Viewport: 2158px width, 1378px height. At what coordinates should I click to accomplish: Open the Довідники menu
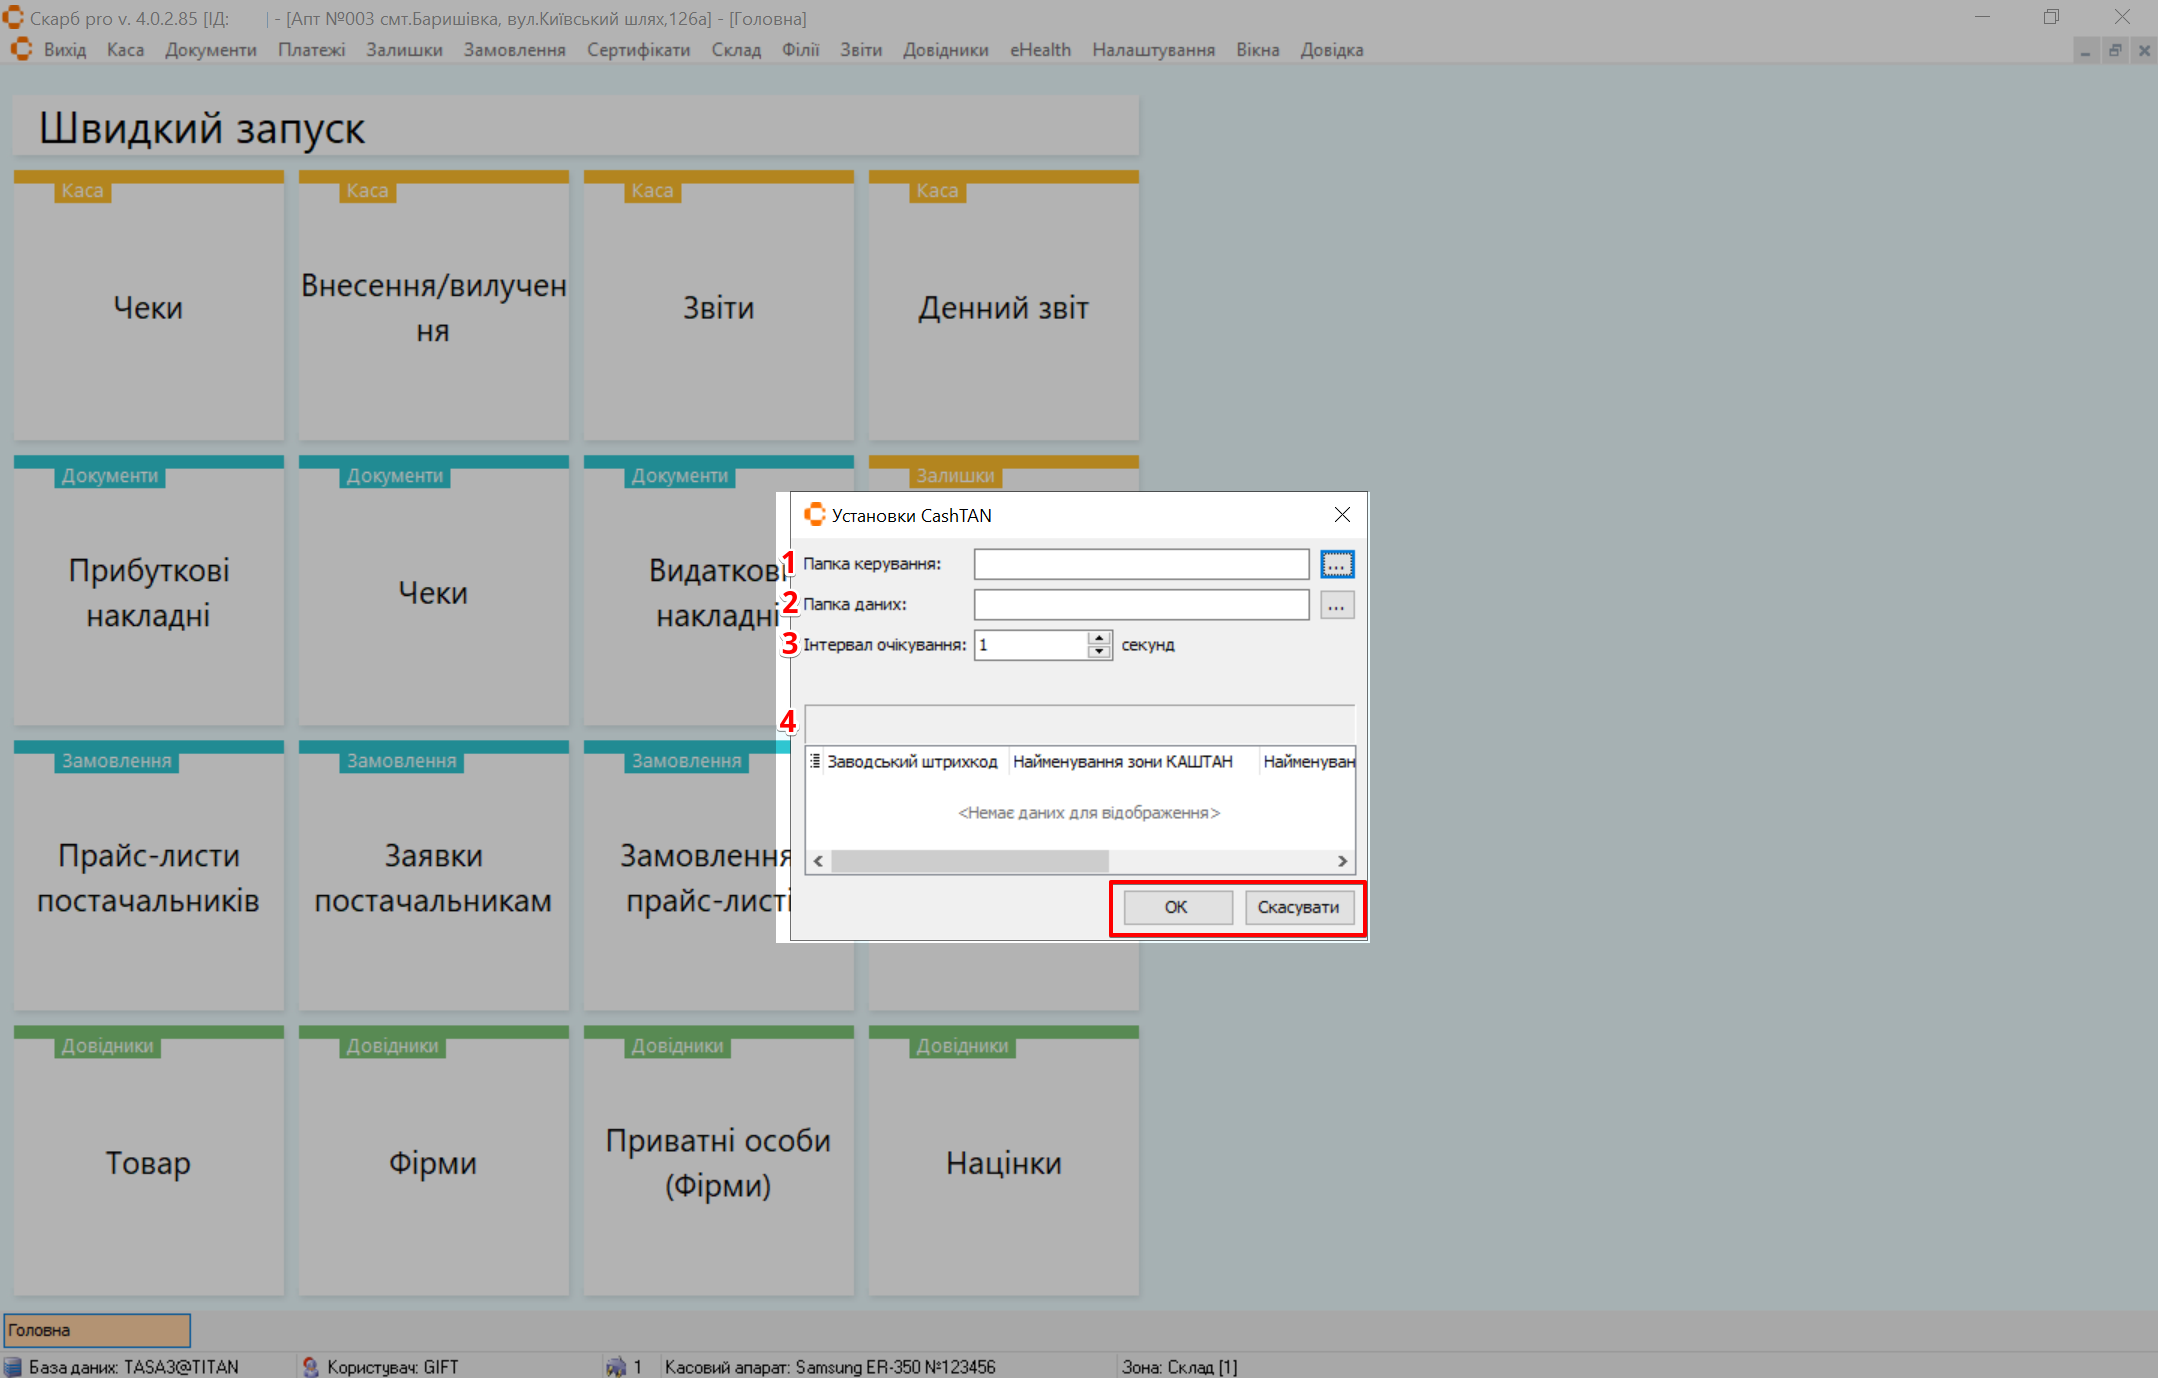click(x=945, y=50)
